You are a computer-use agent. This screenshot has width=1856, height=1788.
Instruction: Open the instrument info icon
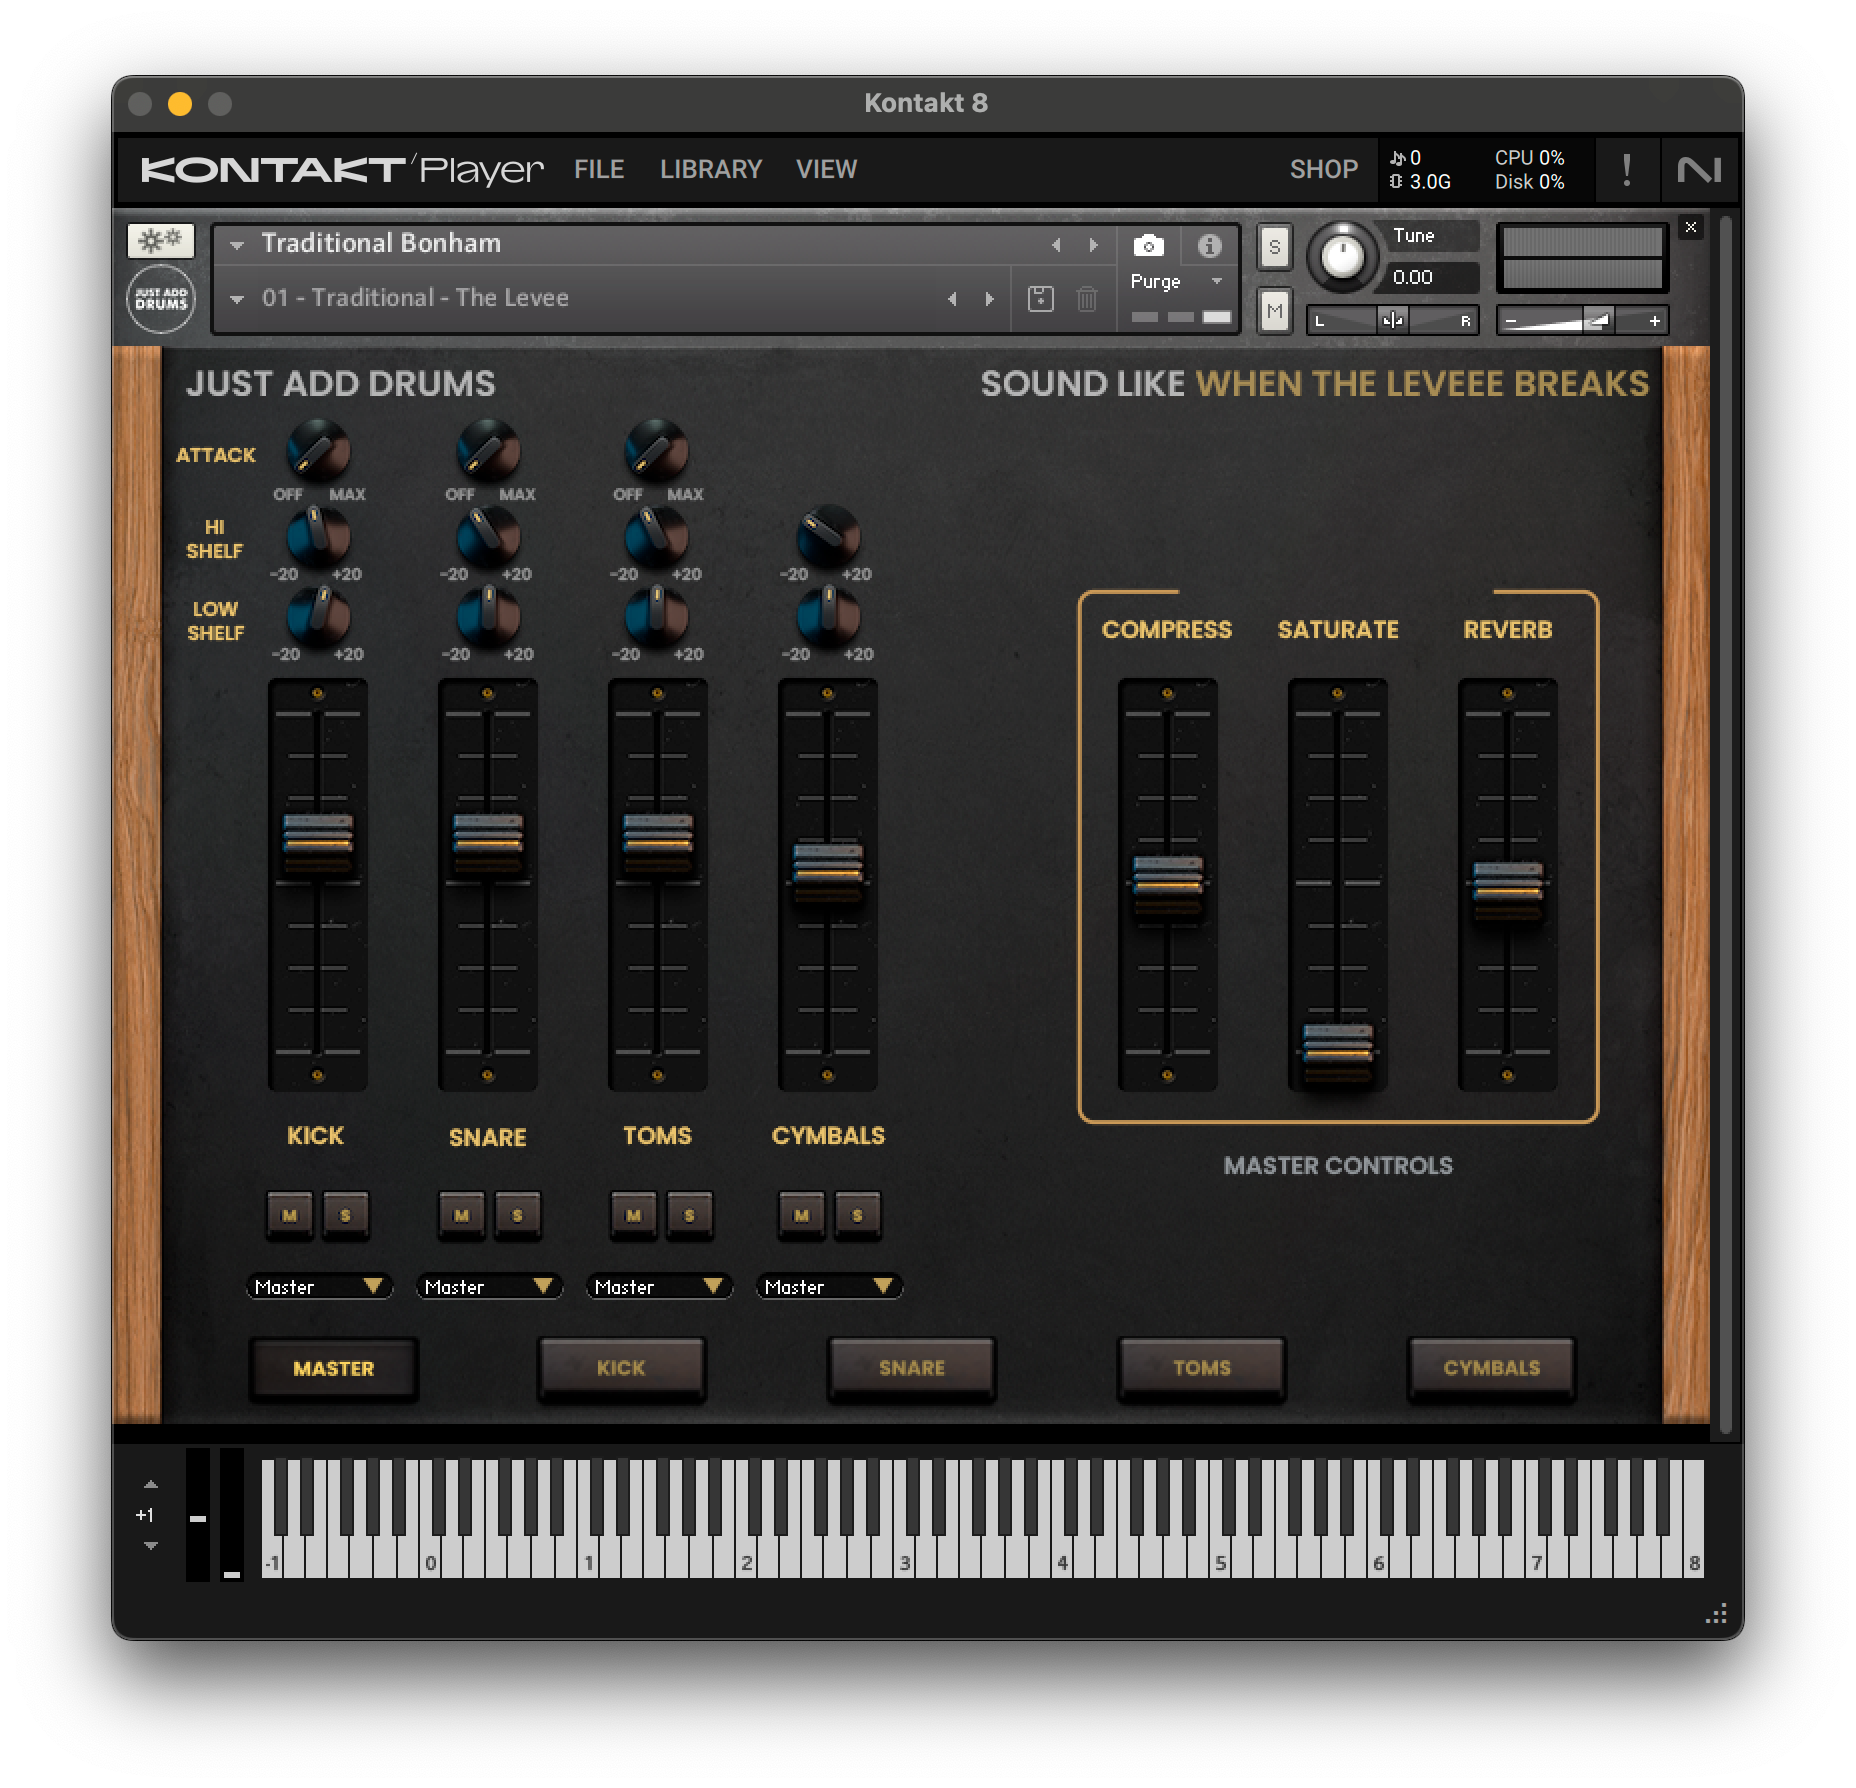coord(1209,245)
